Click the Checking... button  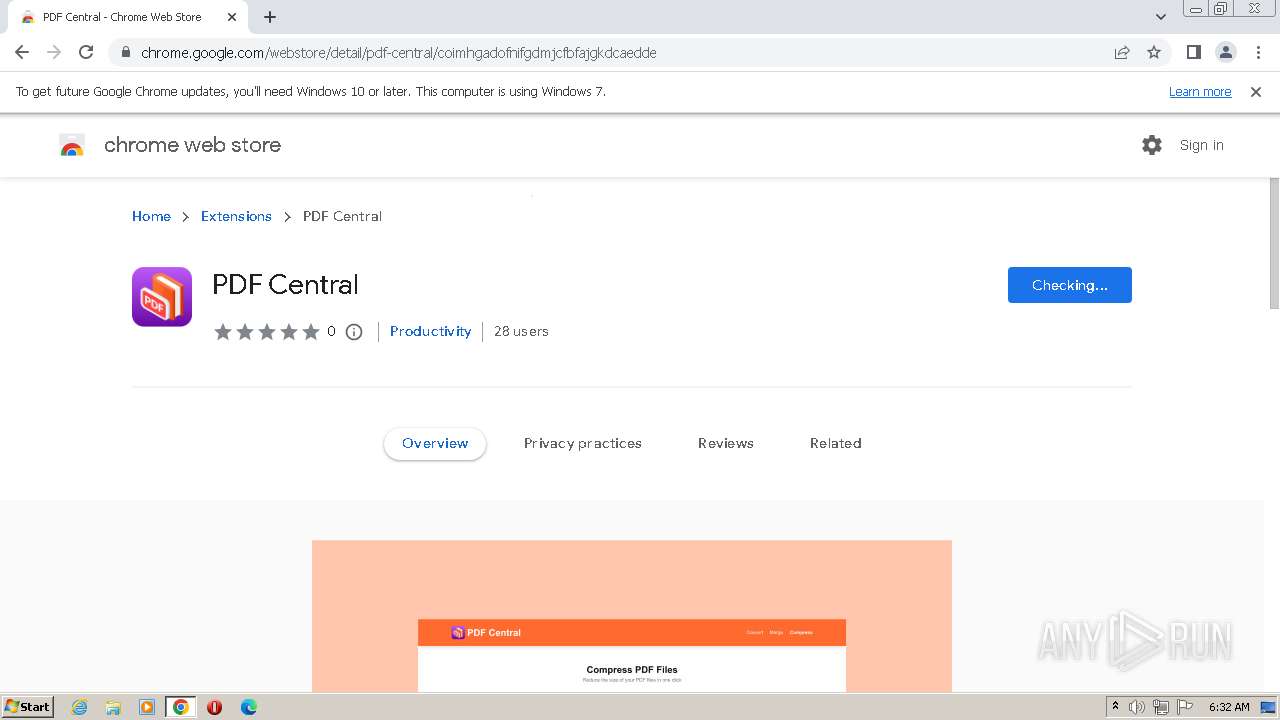point(1070,285)
